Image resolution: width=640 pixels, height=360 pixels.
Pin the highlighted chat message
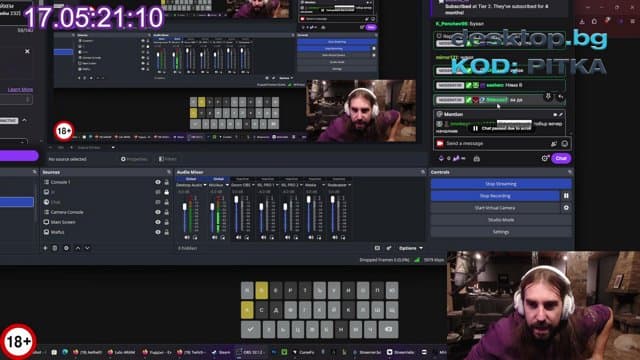tap(548, 97)
